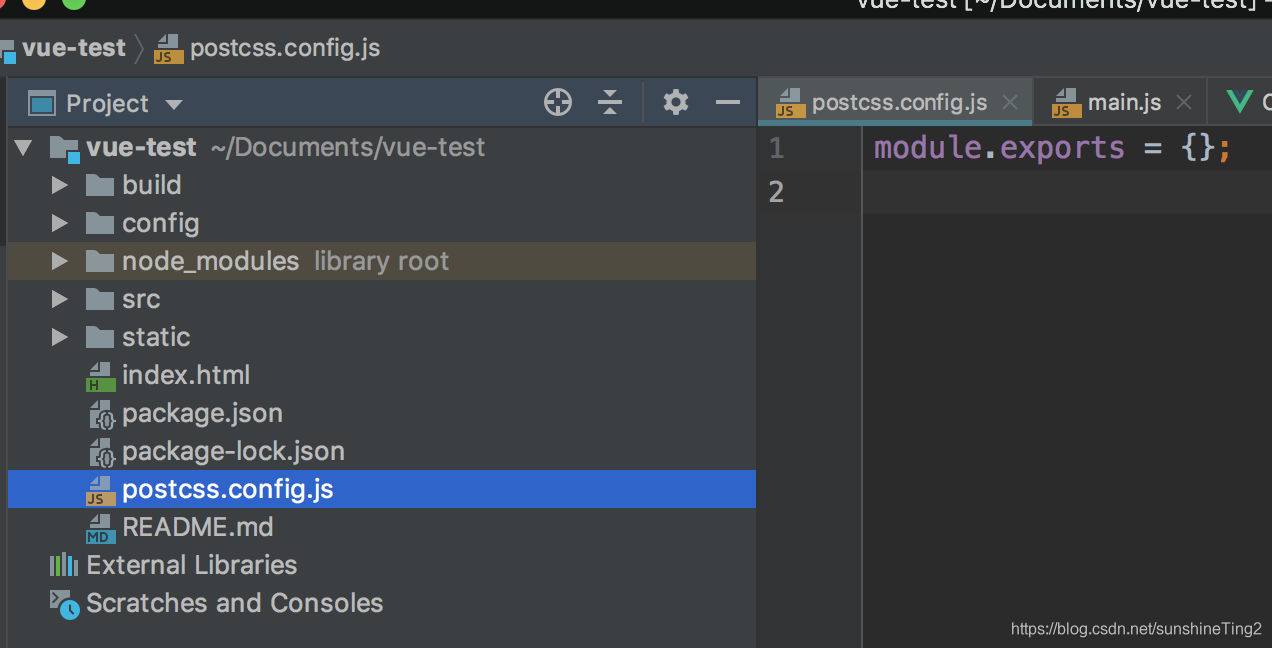The image size is (1272, 648).
Task: Click the package.json file icon
Action: click(x=102, y=414)
